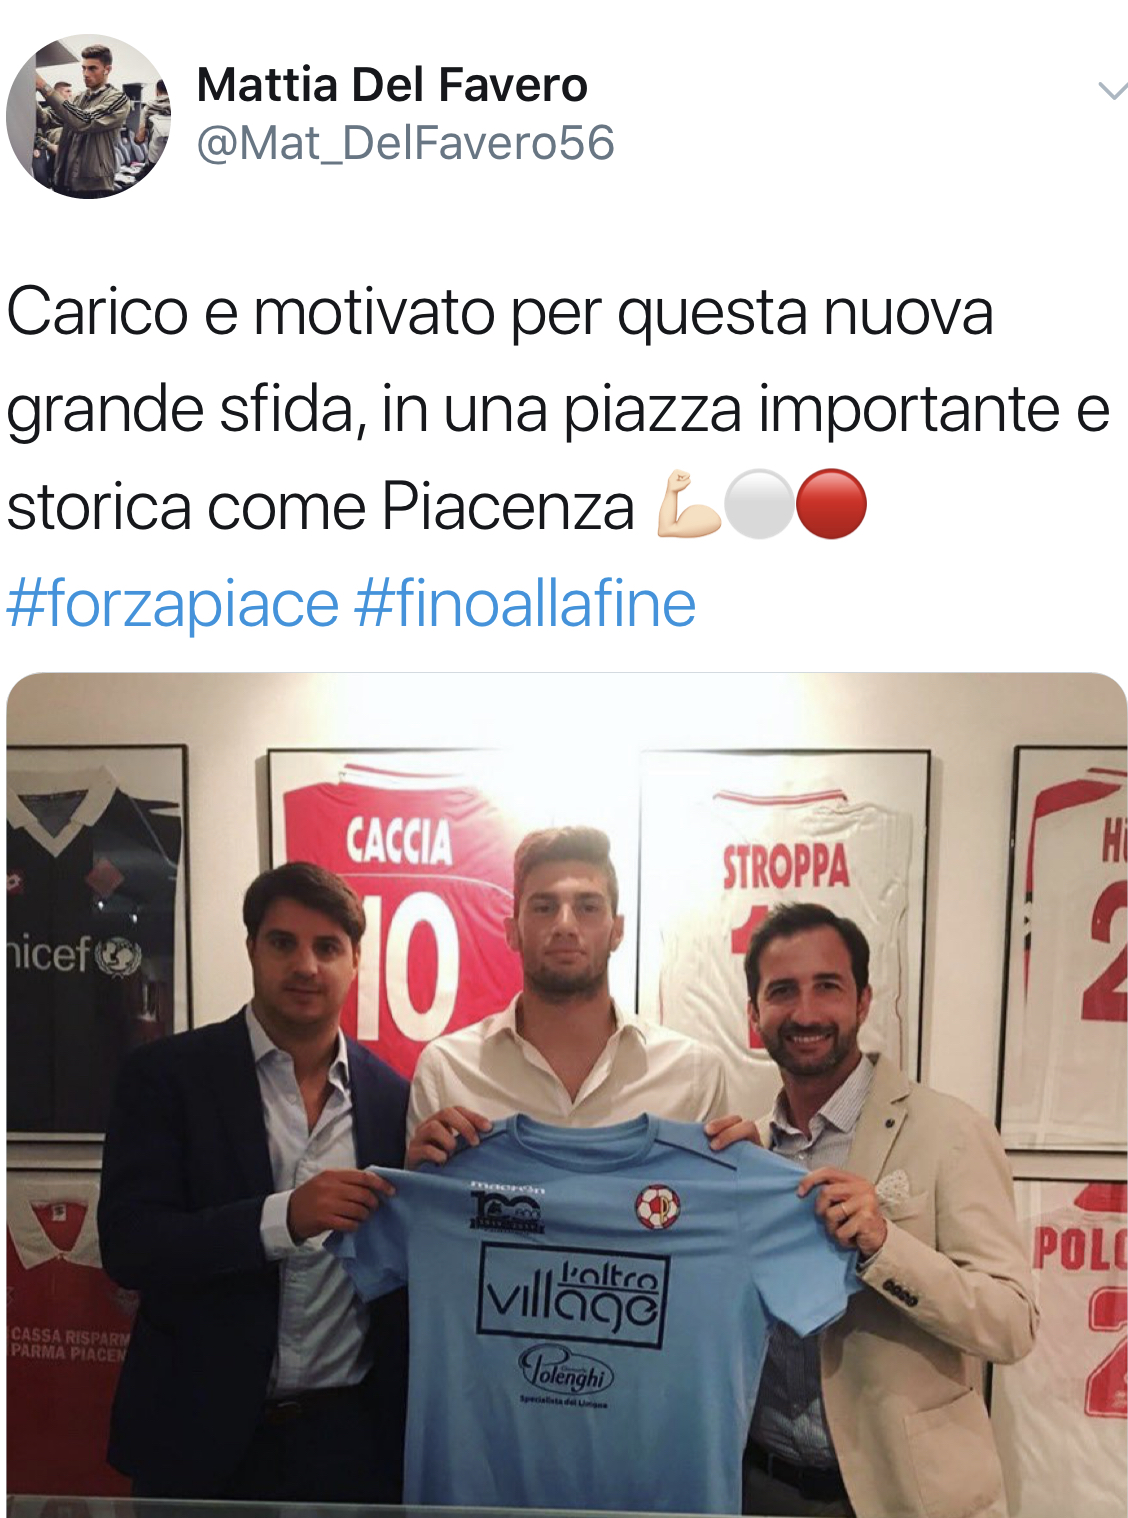Click the display name Mattia Del Favero
1128x1518 pixels.
pos(392,85)
